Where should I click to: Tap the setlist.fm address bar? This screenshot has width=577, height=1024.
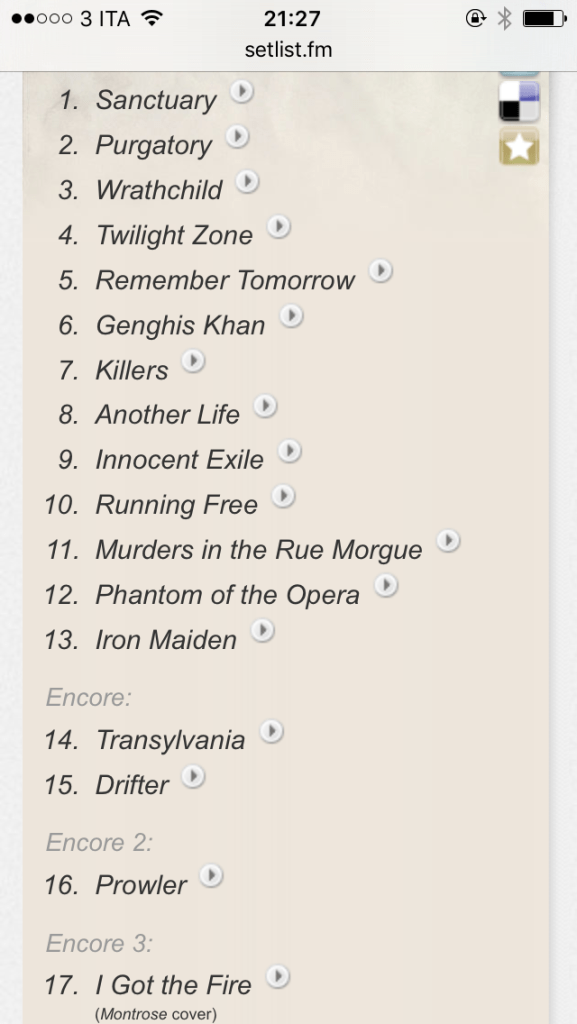[288, 47]
